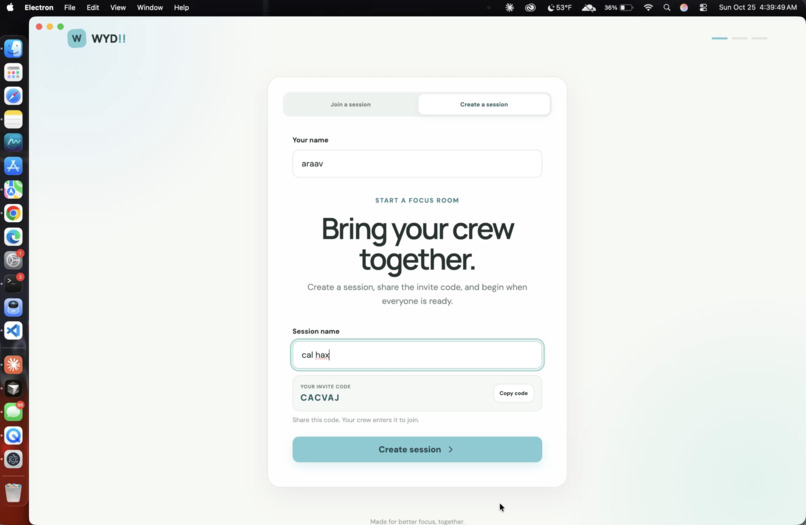Launch Microsoft Edge from the dock
Image resolution: width=806 pixels, height=525 pixels.
[x=13, y=237]
